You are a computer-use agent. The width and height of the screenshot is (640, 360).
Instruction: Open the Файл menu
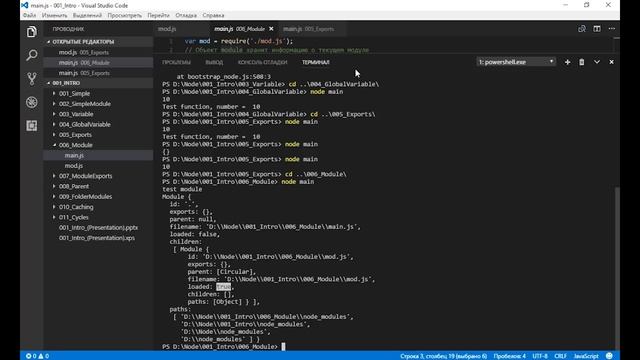click(x=29, y=16)
